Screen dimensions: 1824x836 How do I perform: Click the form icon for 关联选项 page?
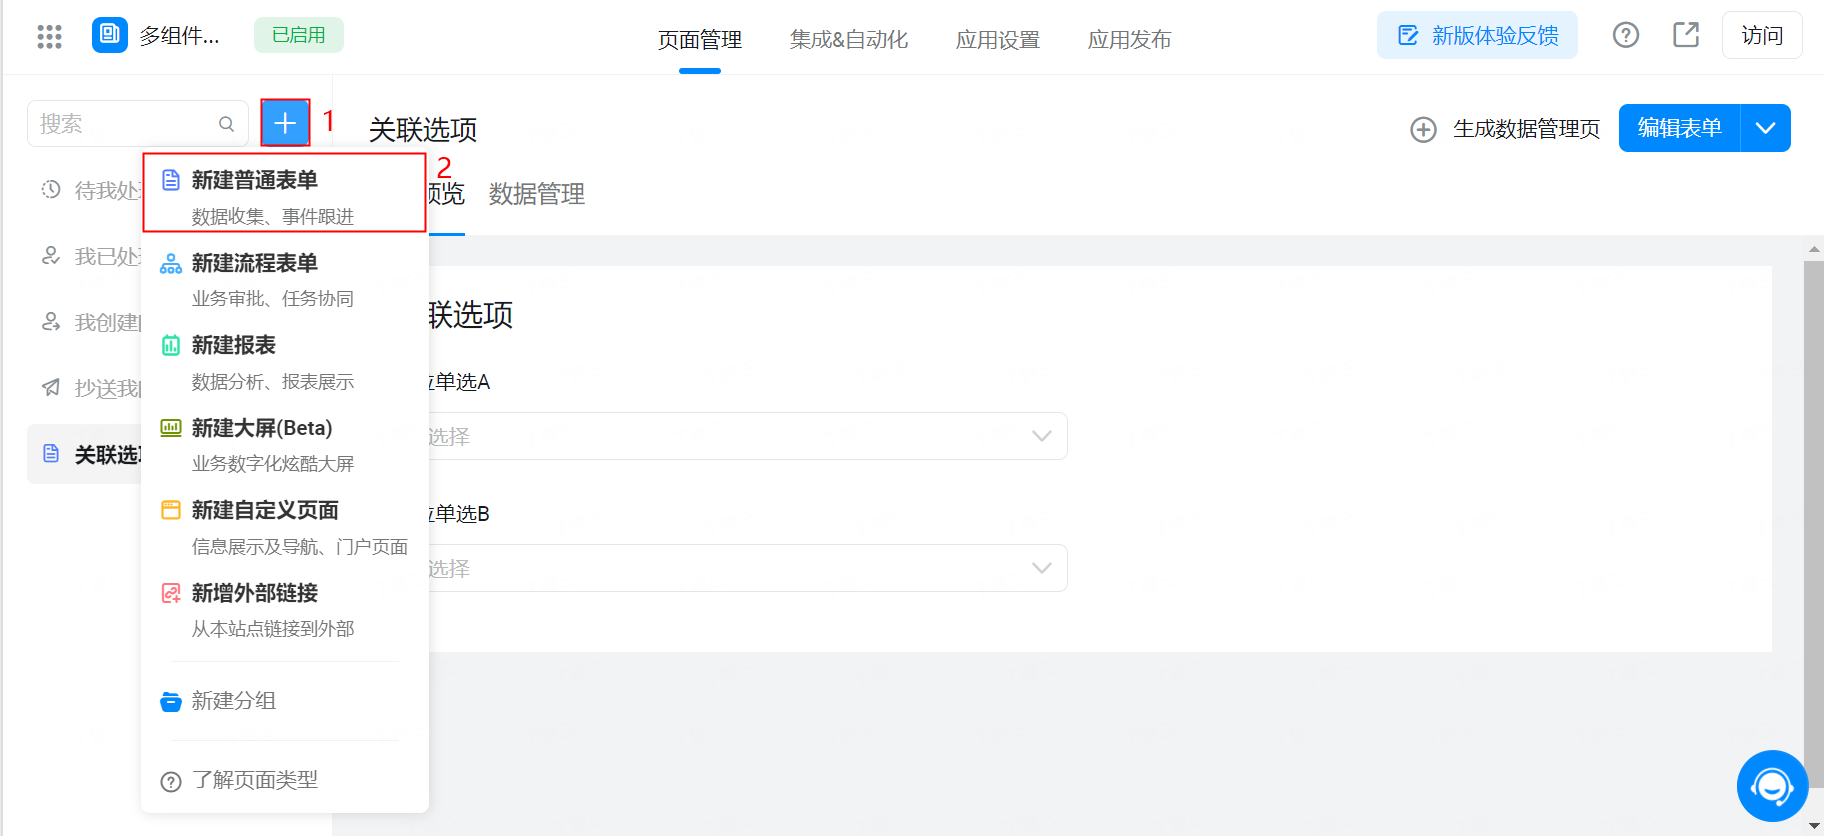51,454
